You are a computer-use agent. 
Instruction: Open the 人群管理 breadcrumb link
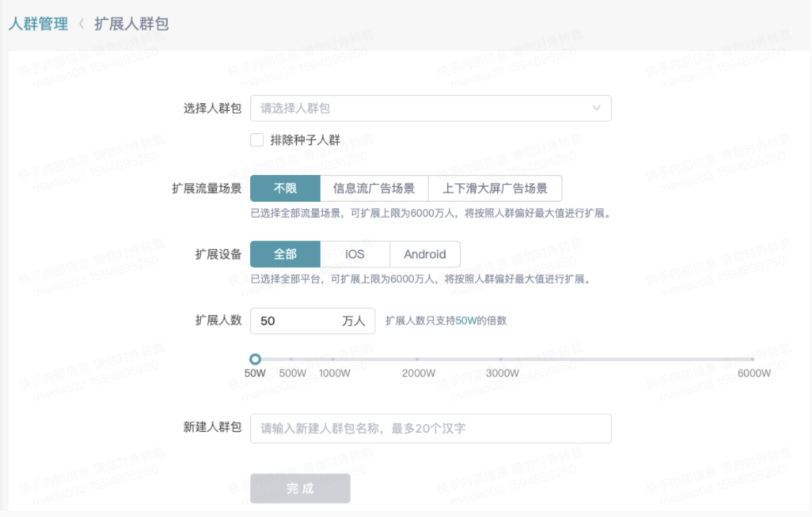pyautogui.click(x=38, y=24)
